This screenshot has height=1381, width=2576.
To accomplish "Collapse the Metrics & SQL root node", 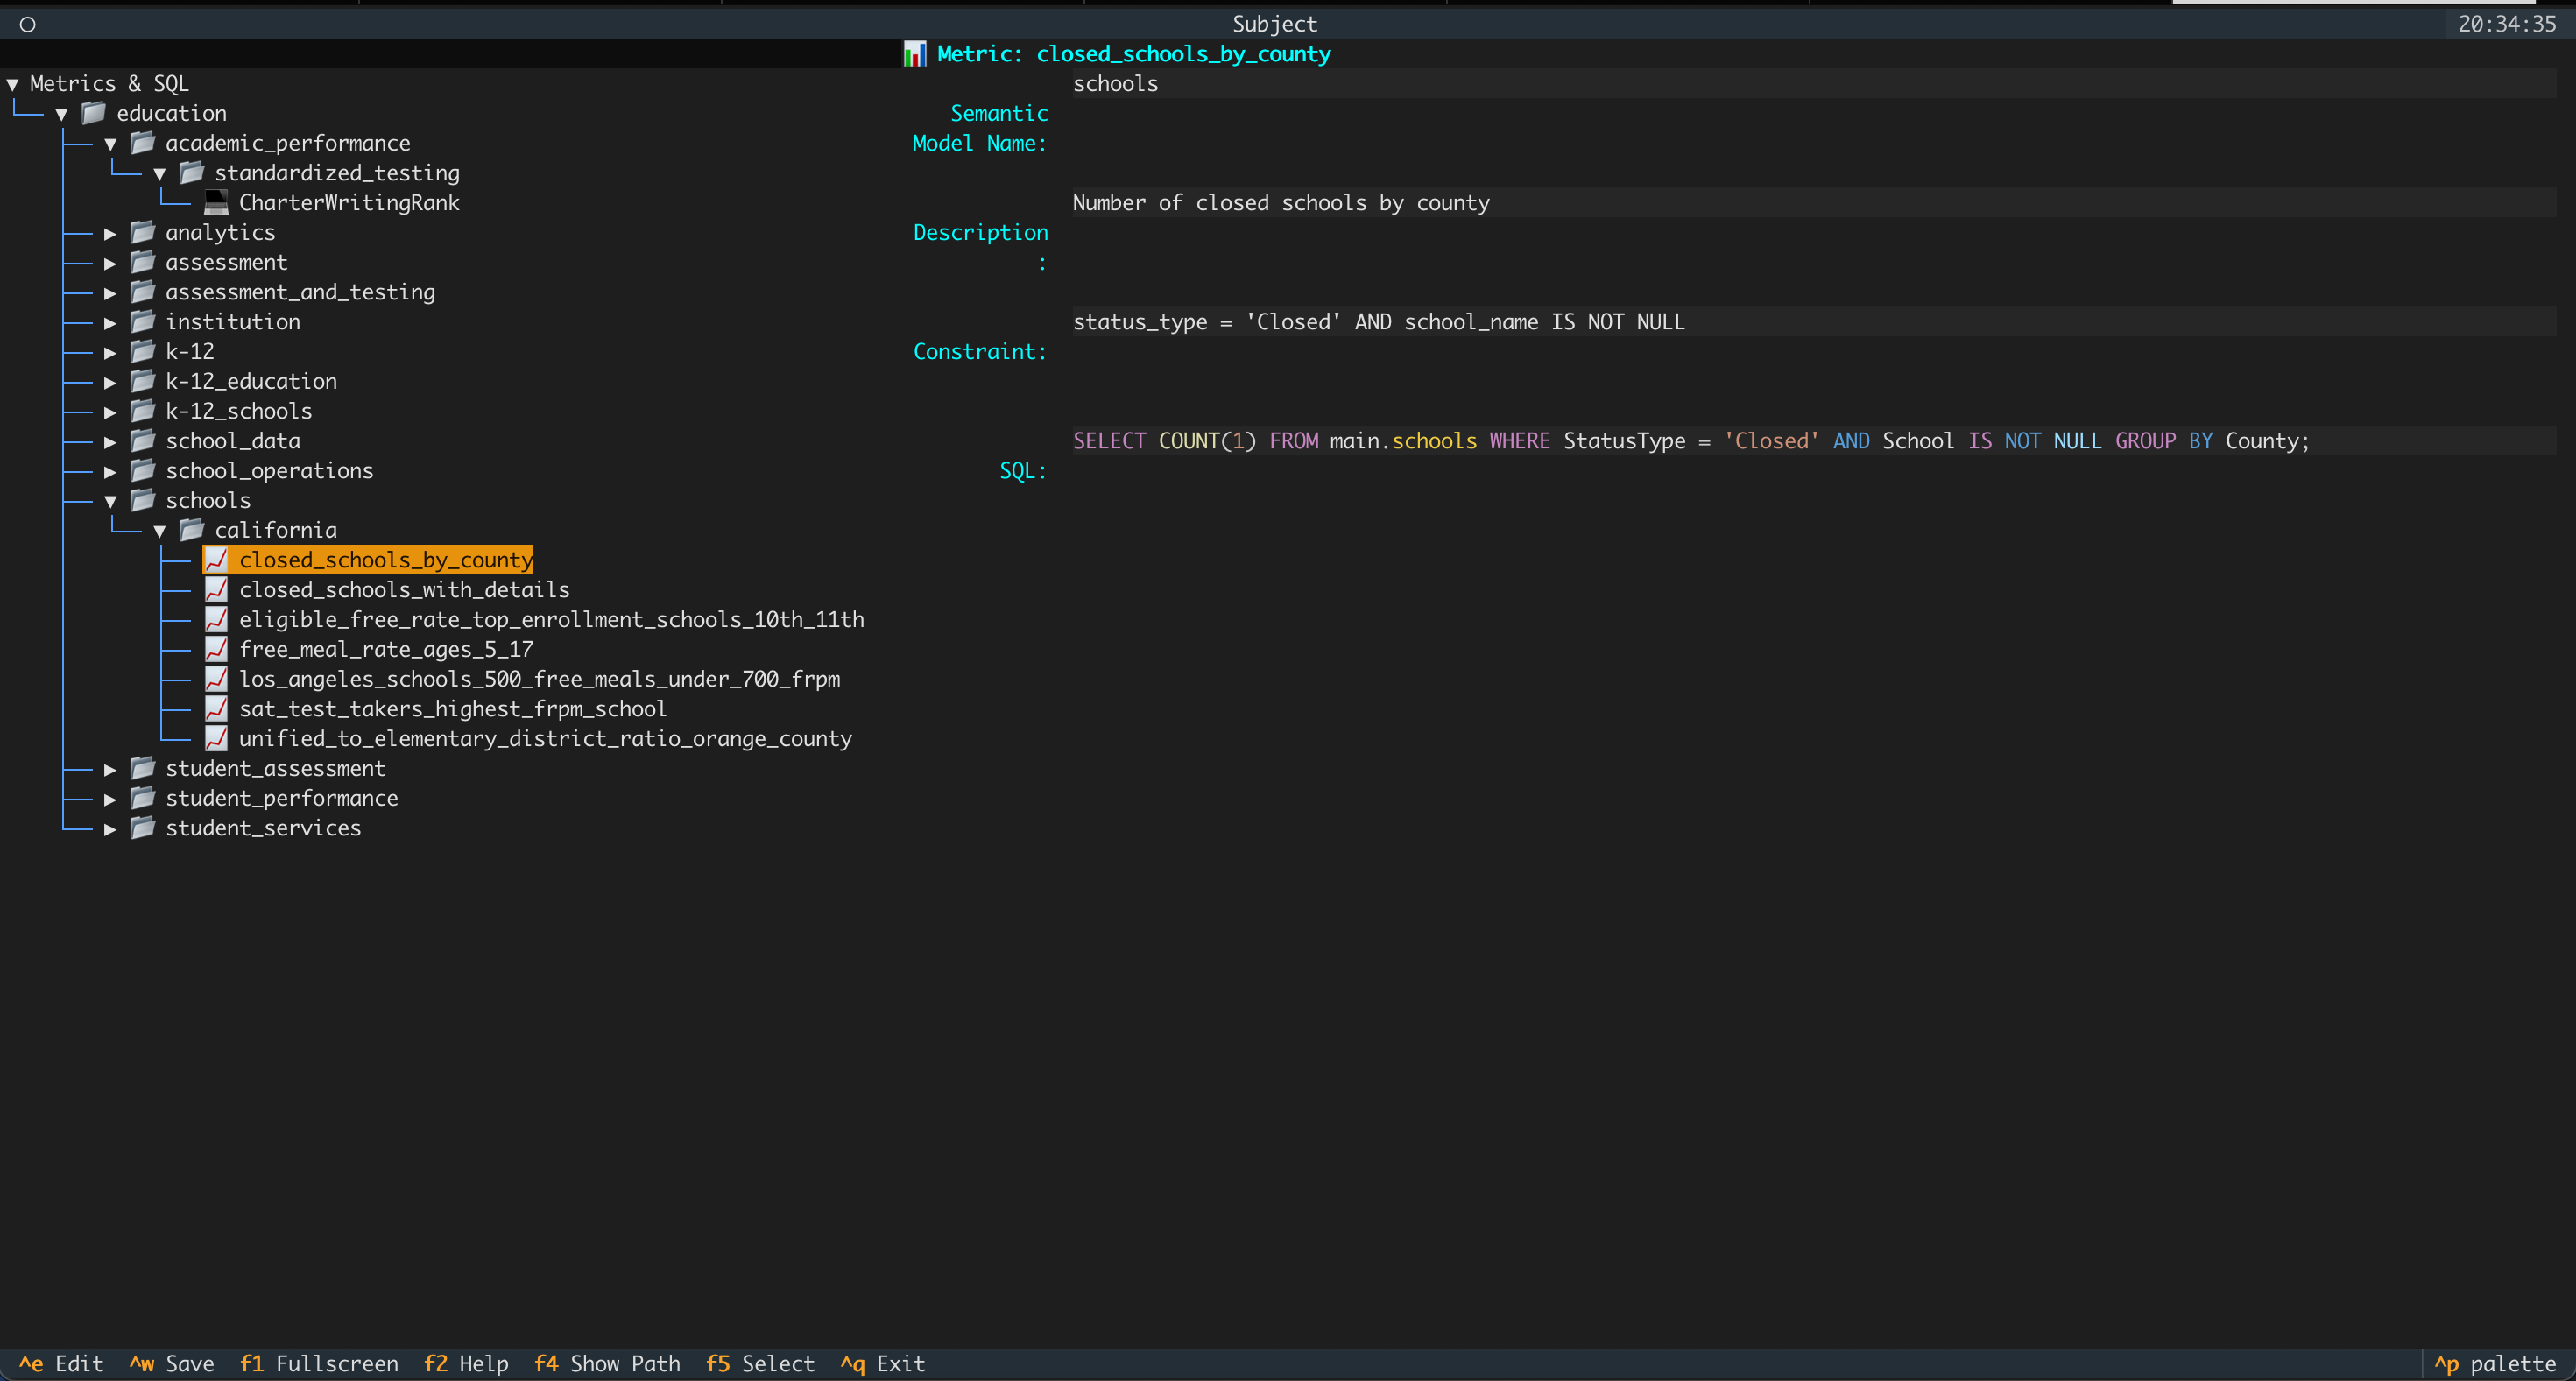I will (x=12, y=83).
